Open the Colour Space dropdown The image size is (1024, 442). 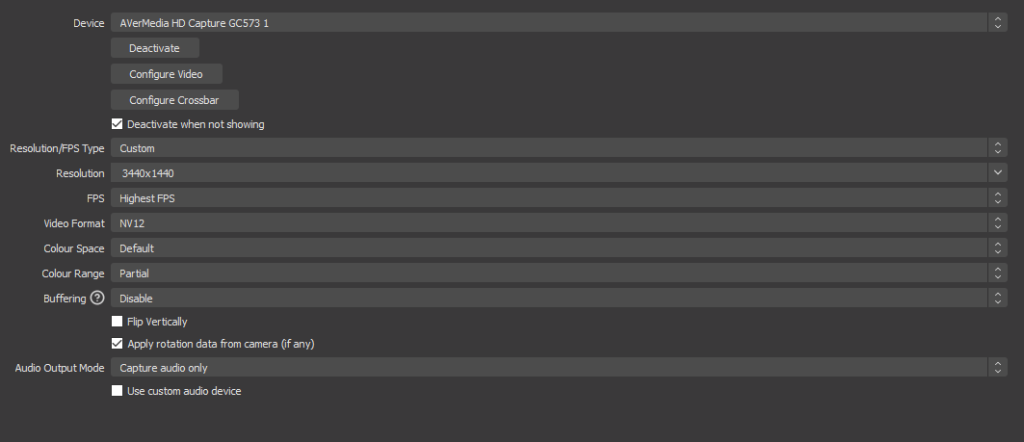click(x=550, y=248)
